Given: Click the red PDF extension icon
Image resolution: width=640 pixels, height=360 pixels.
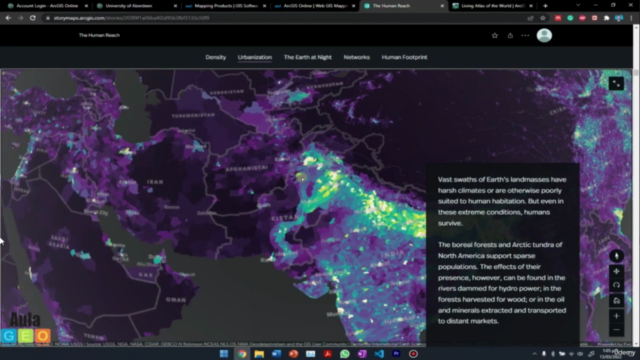Looking at the screenshot, I should (x=558, y=18).
